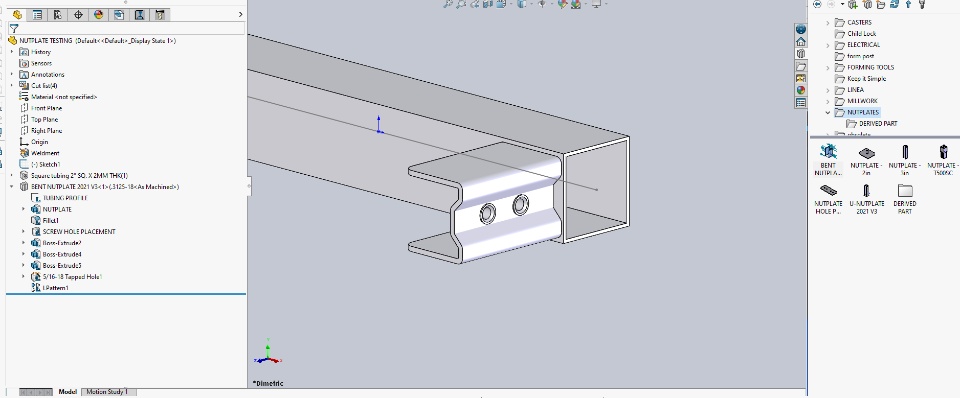The width and height of the screenshot is (960, 398).
Task: Select the Right Plane icon
Action: coord(24,130)
